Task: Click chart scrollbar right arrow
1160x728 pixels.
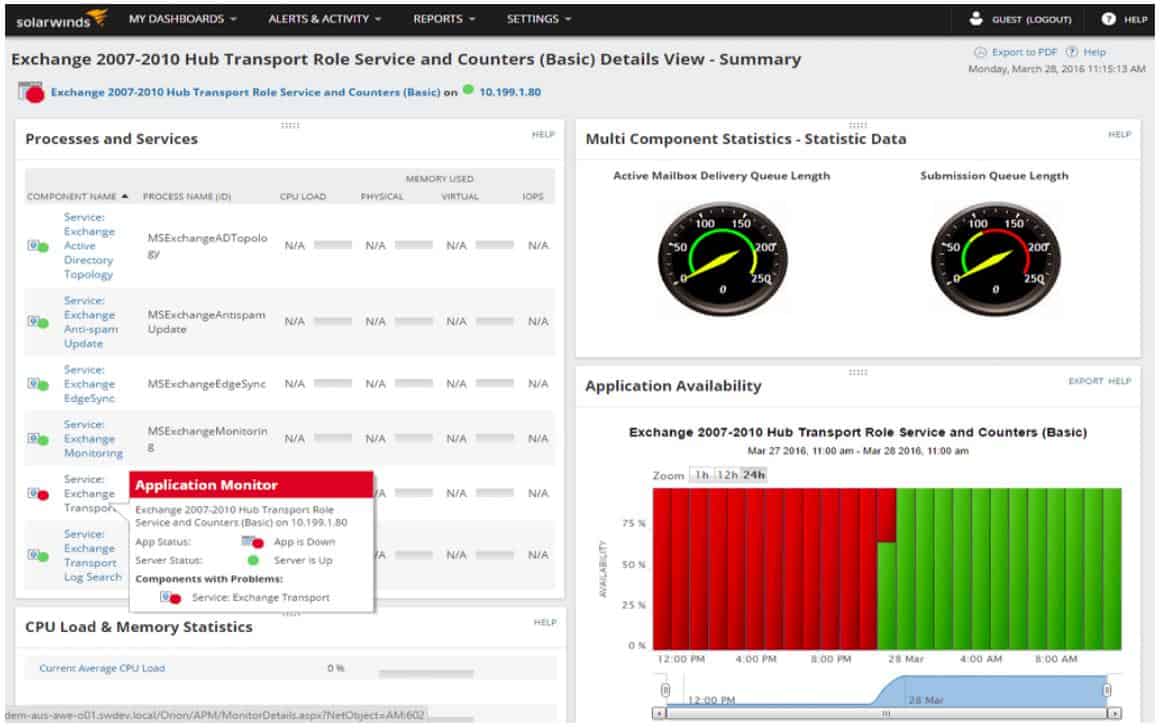Action: click(x=1114, y=714)
